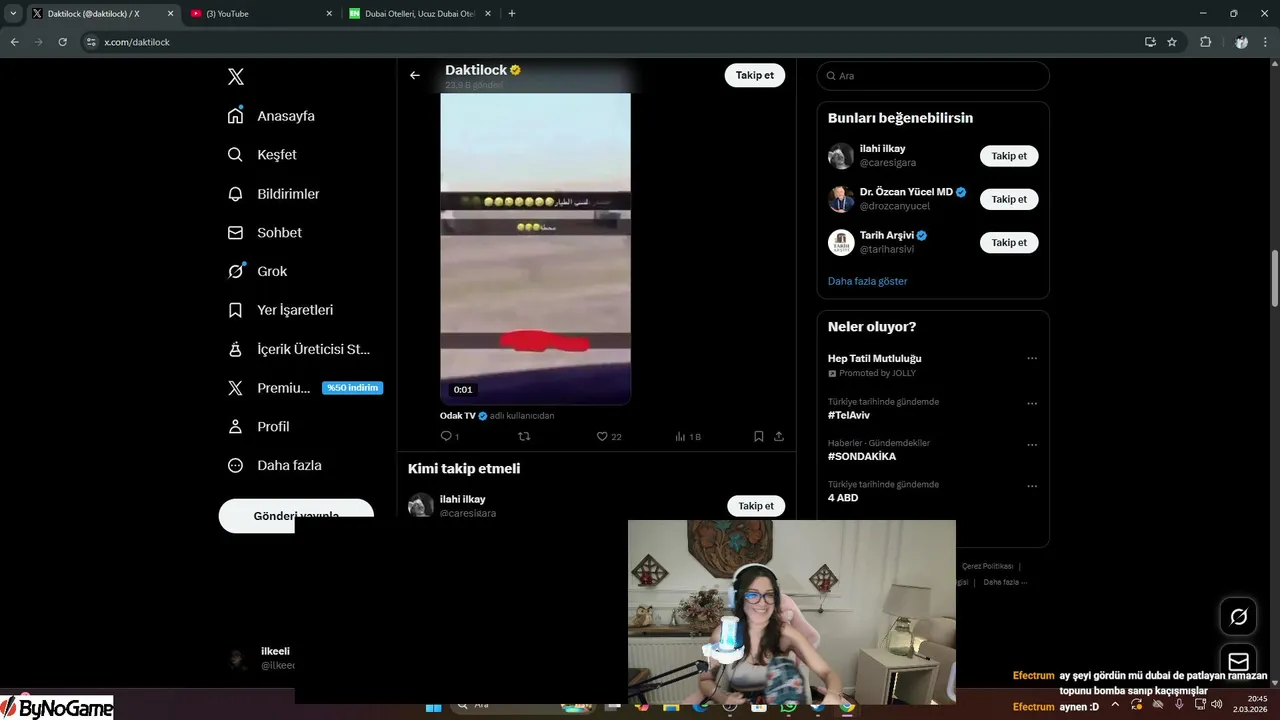1280x720 pixels.
Task: Open the tab search dropdown
Action: pos(13,13)
